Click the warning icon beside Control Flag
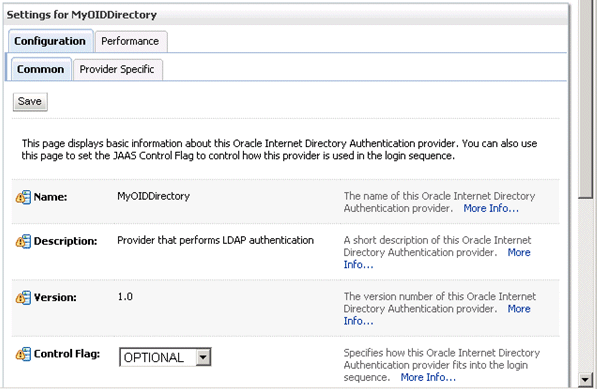 [23, 354]
